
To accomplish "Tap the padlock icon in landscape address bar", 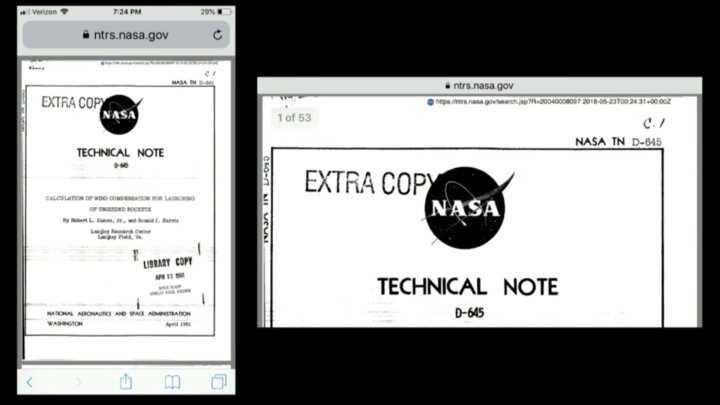I will [448, 85].
